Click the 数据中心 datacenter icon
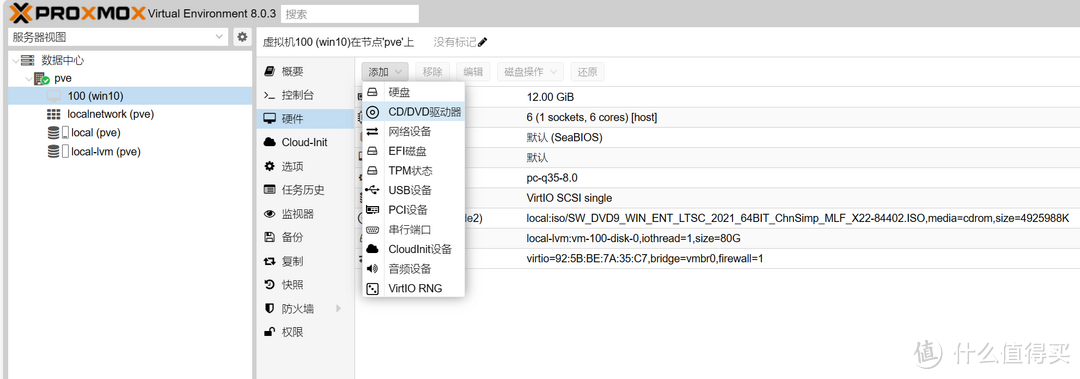The height and width of the screenshot is (379, 1080). (28, 61)
